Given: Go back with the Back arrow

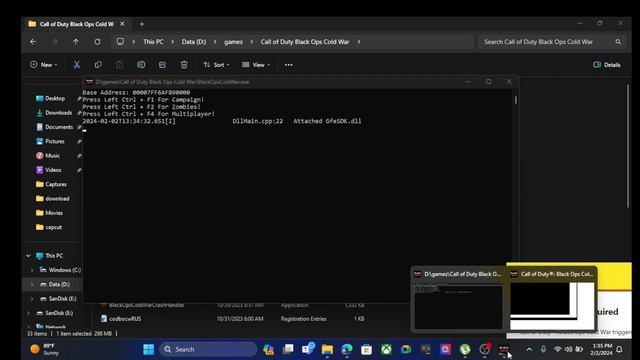Looking at the screenshot, I should coord(33,42).
